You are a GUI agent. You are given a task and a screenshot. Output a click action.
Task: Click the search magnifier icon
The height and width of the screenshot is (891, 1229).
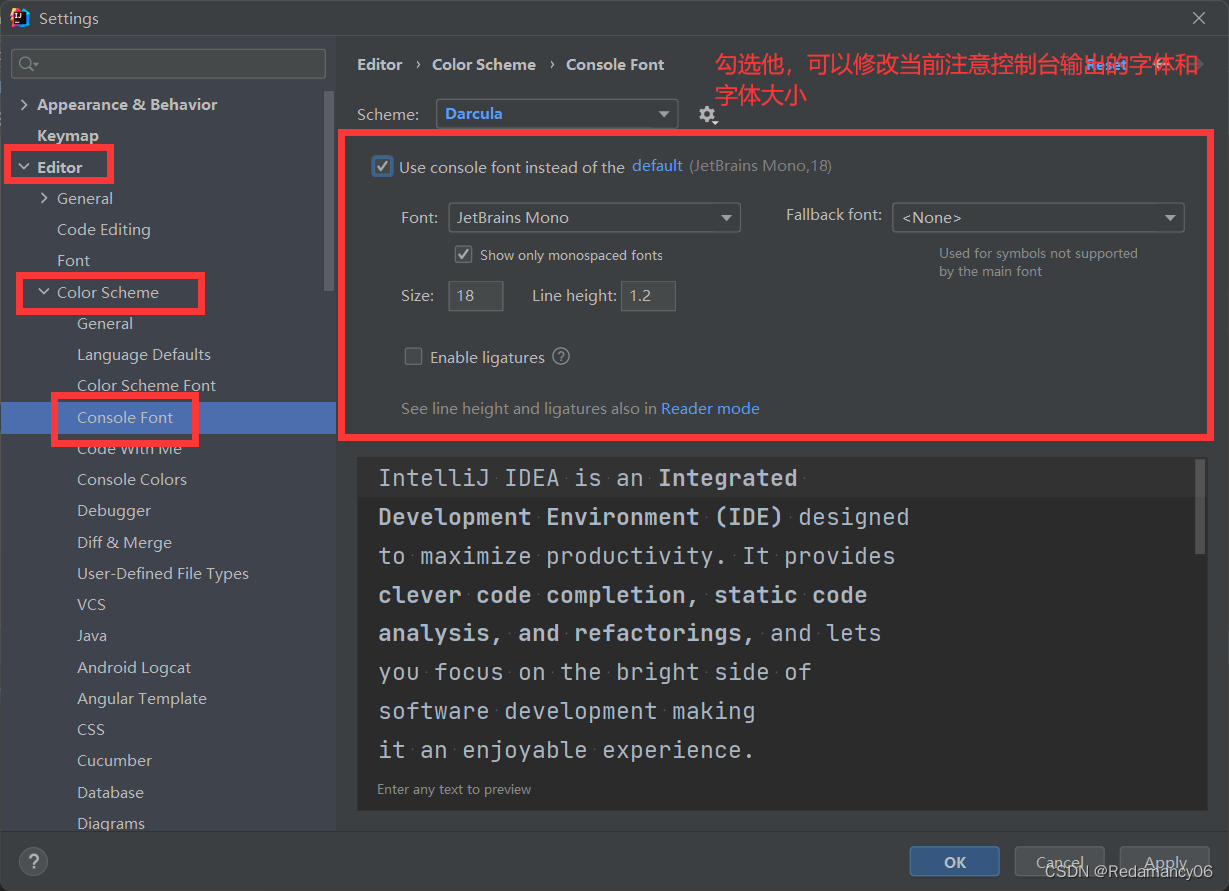[28, 64]
